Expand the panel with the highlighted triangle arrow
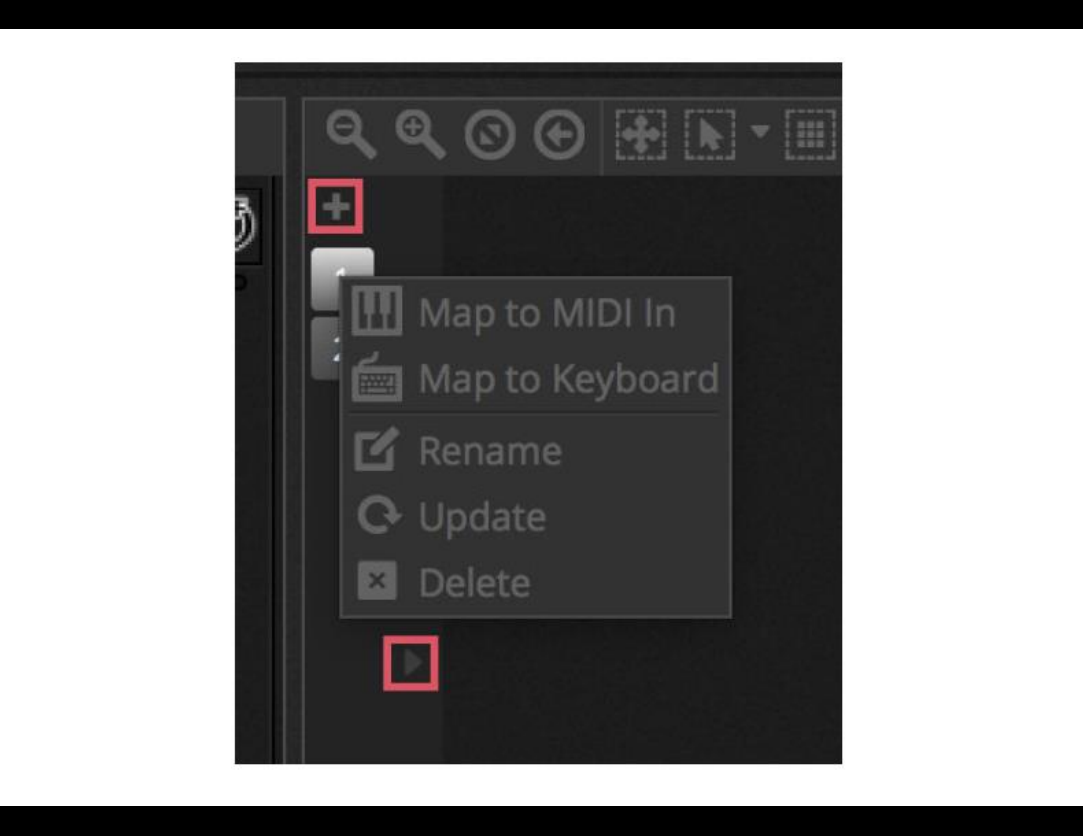 pos(411,663)
